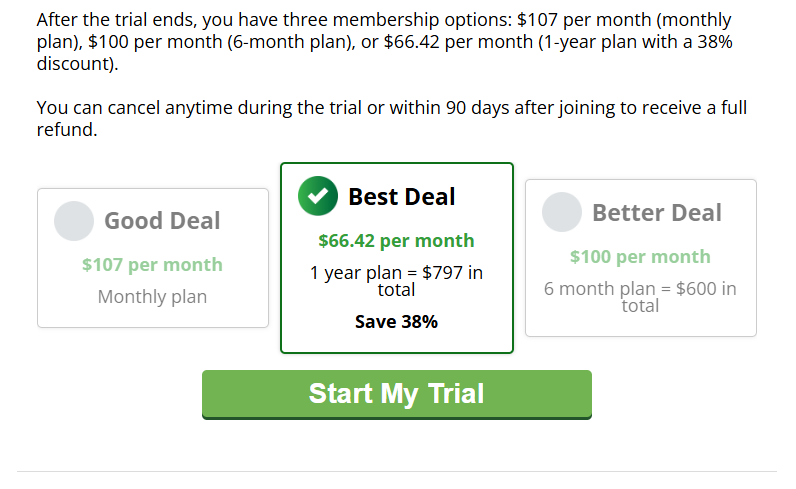This screenshot has height=489, width=796.
Task: Click the "Good Deal" heading text
Action: pyautogui.click(x=162, y=221)
